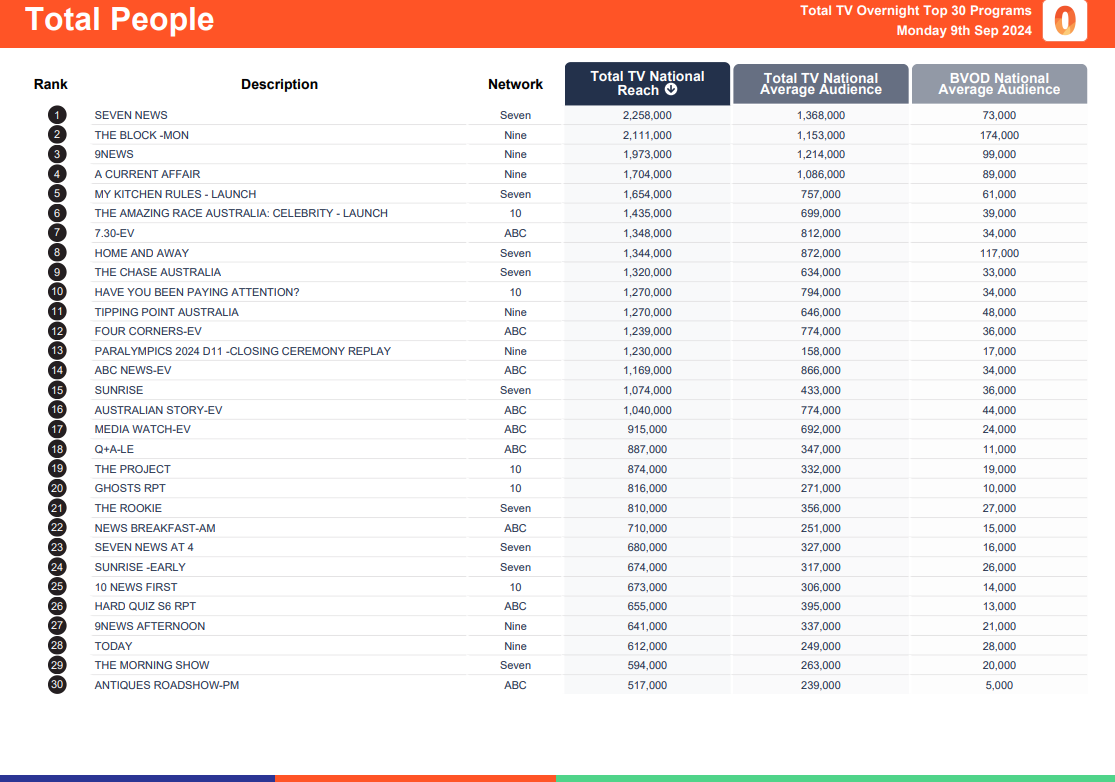
Task: Click the Network column header
Action: [x=516, y=85]
